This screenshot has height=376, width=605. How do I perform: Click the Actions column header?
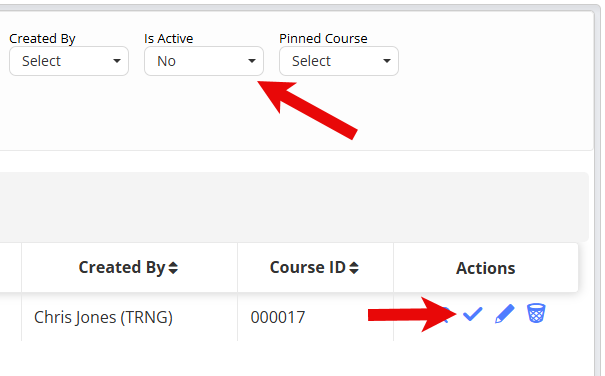coord(486,268)
